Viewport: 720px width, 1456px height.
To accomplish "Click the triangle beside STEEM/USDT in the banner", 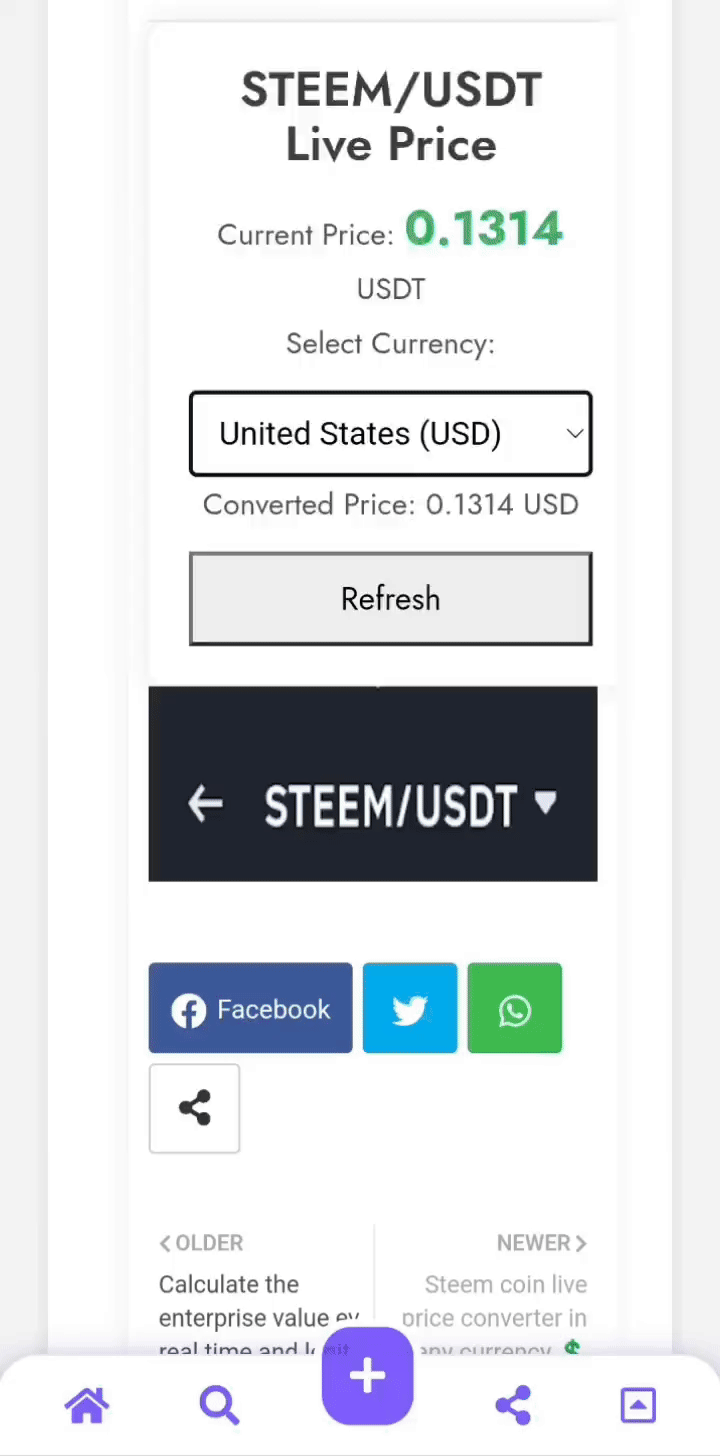I will (x=545, y=801).
